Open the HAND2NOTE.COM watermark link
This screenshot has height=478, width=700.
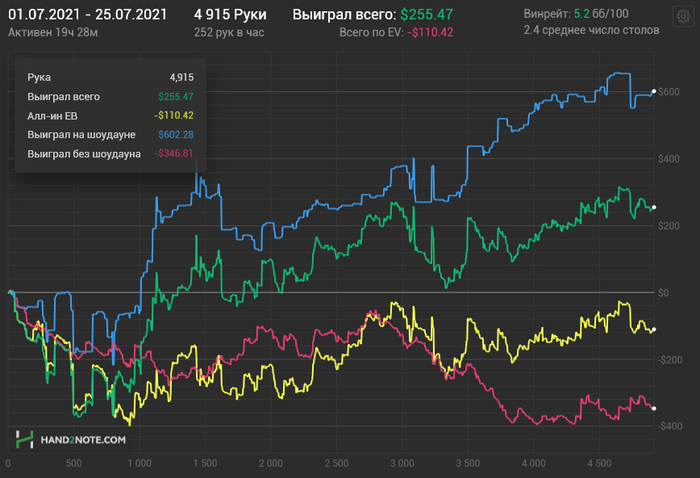83,440
